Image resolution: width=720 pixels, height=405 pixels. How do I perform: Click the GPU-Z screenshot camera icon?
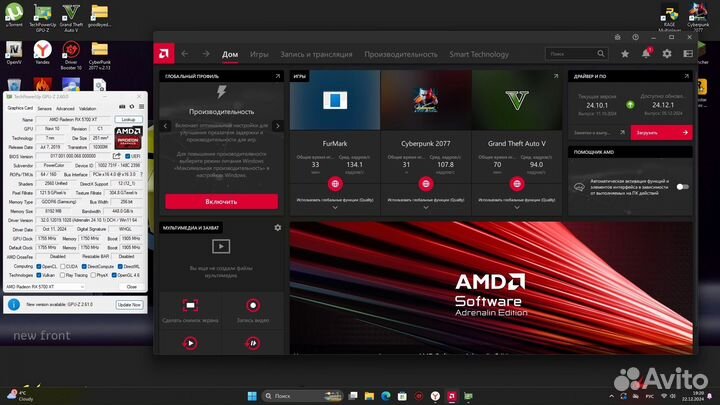tap(122, 107)
